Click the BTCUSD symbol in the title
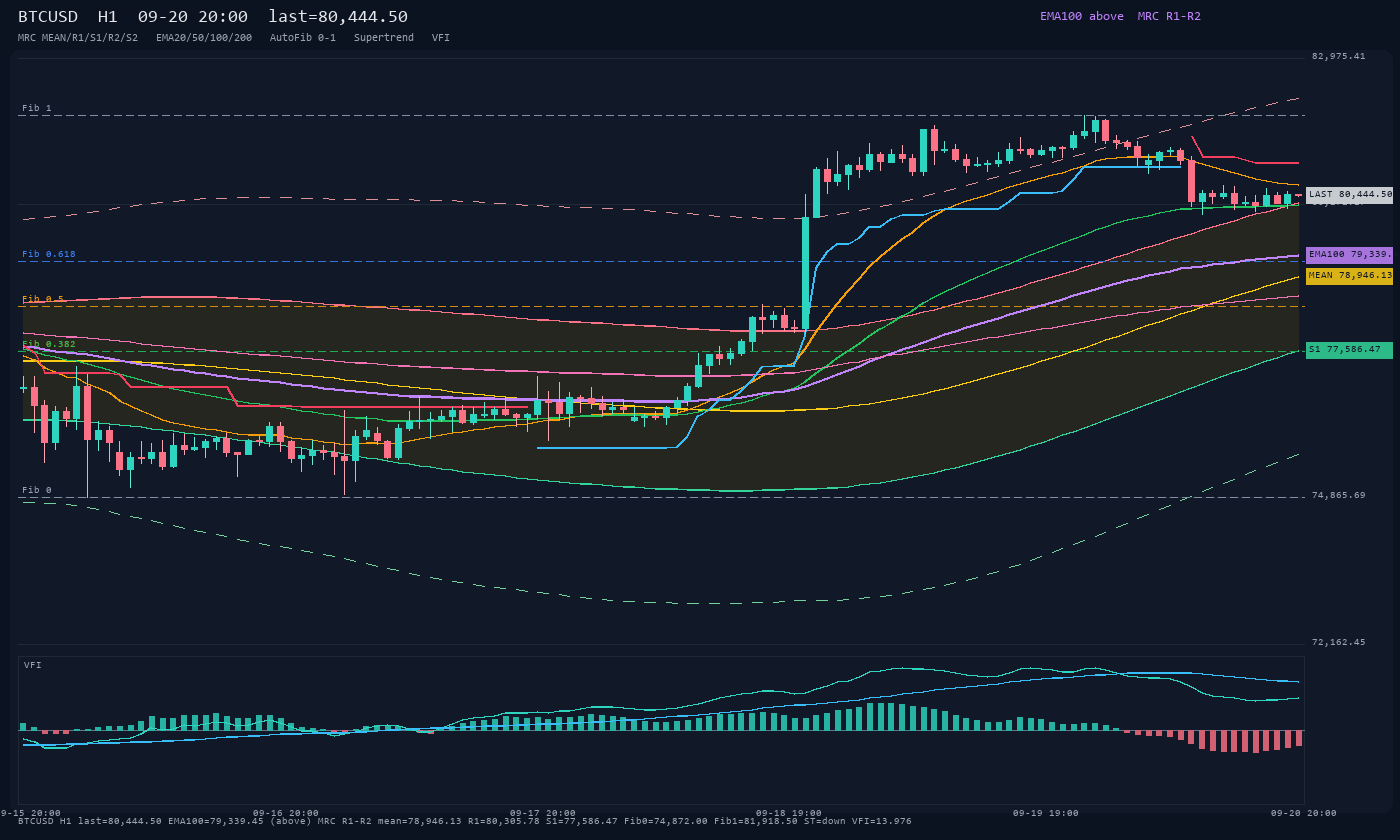The height and width of the screenshot is (840, 1400). 48,17
